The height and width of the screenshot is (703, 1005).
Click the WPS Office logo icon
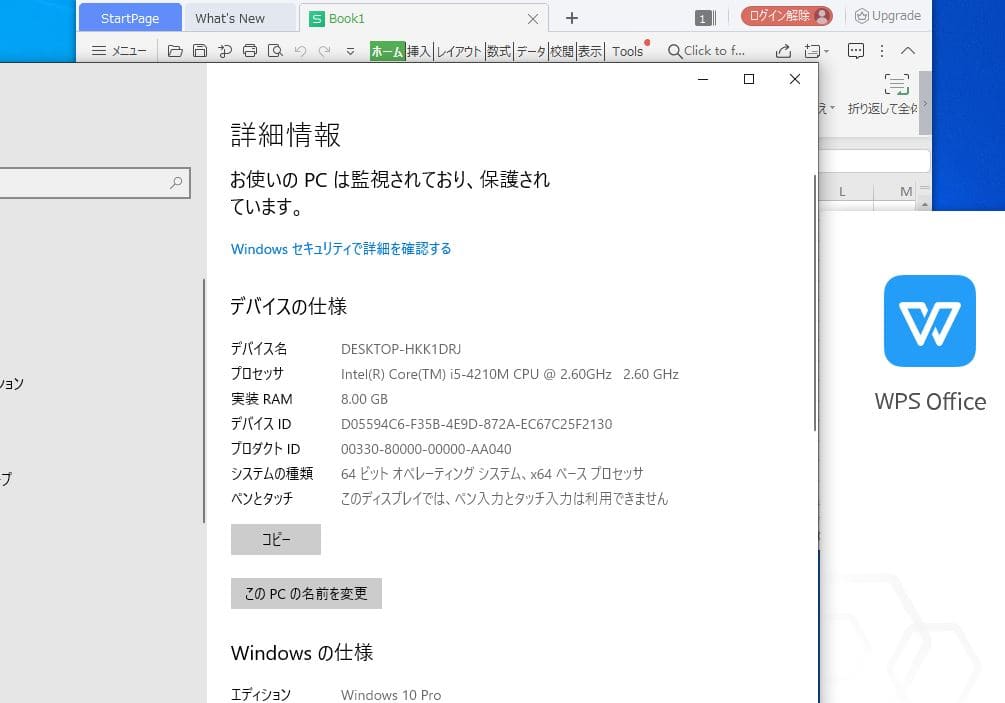(929, 321)
